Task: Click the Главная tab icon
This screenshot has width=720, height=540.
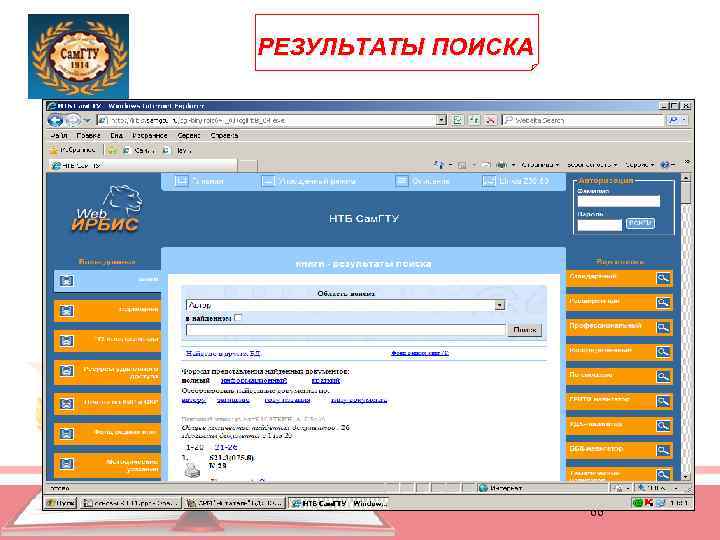Action: (181, 181)
